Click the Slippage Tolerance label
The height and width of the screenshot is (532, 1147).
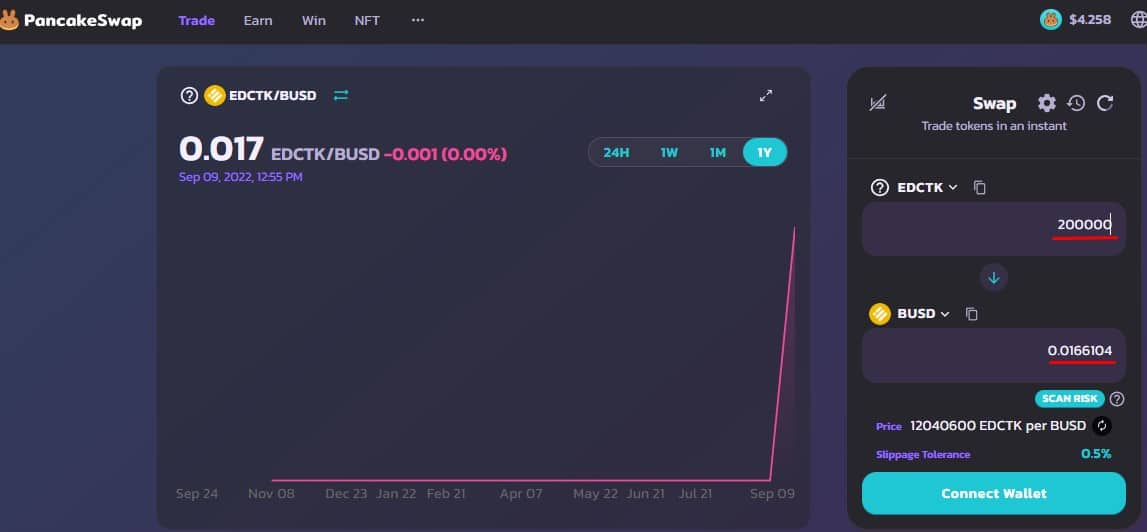[923, 454]
